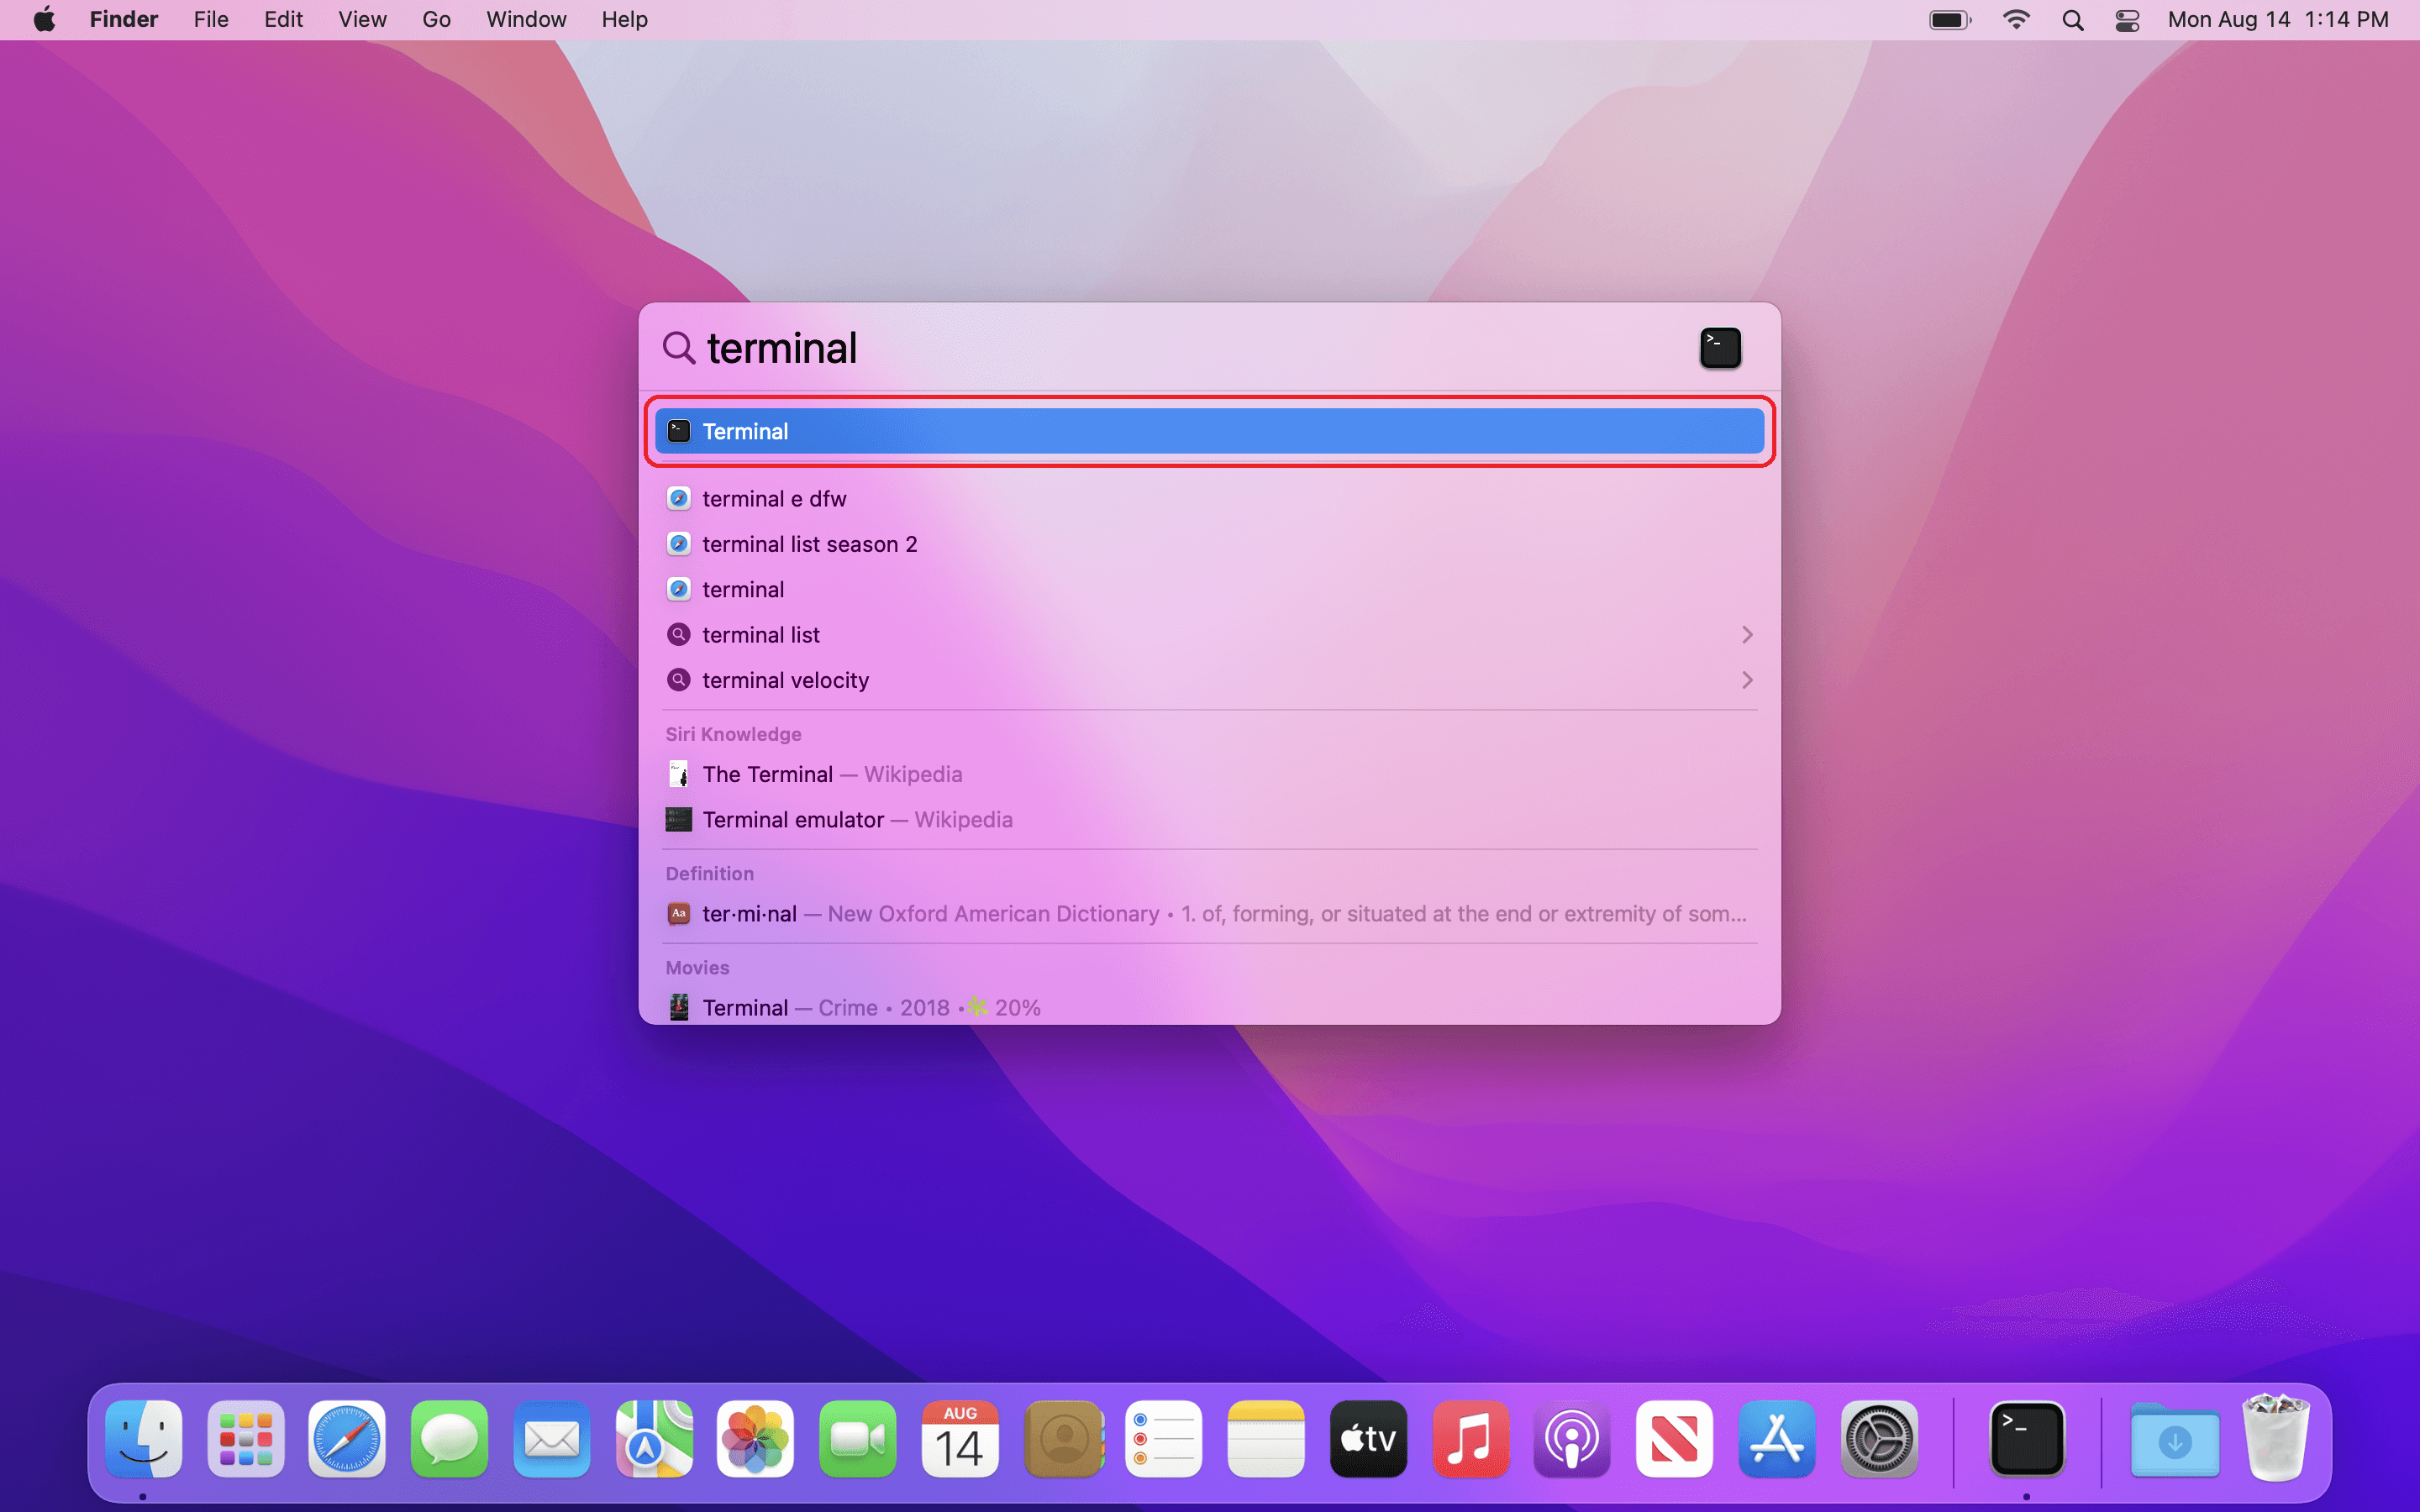This screenshot has height=1512, width=2420.
Task: Open the Window menu
Action: [x=526, y=20]
